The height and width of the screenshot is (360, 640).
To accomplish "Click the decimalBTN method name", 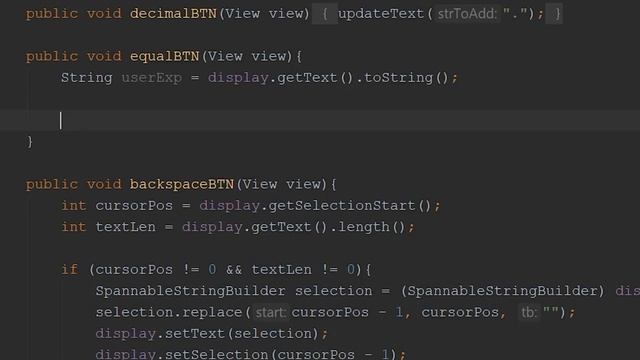I will coord(173,14).
